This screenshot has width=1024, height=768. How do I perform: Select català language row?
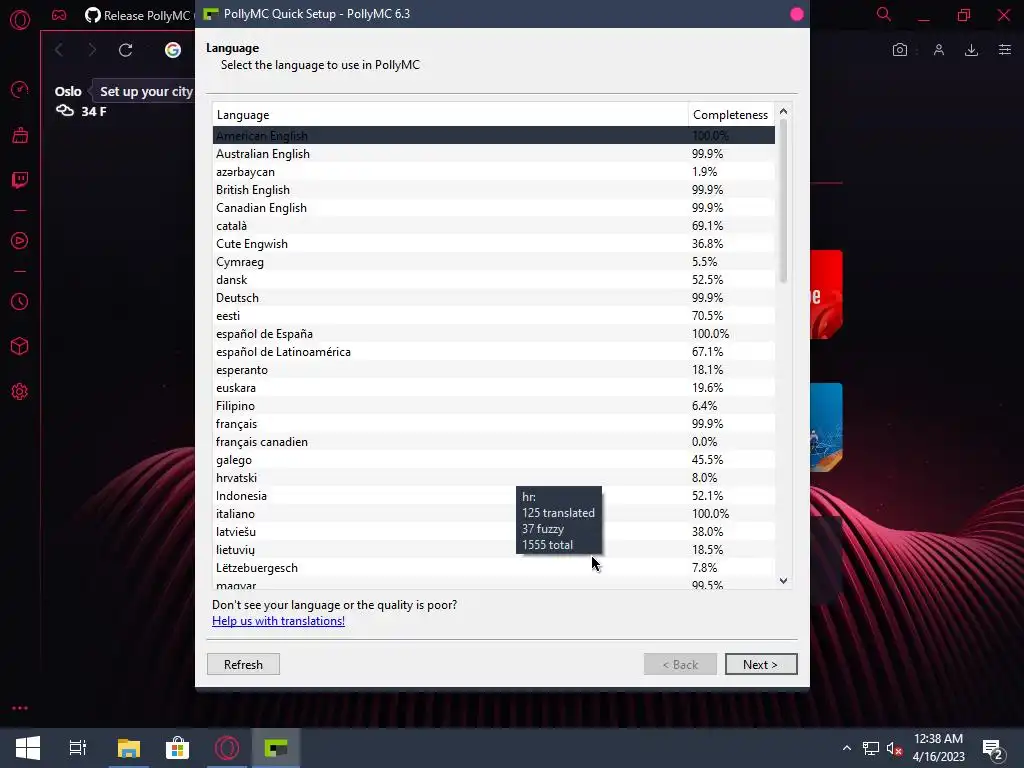[x=494, y=225]
